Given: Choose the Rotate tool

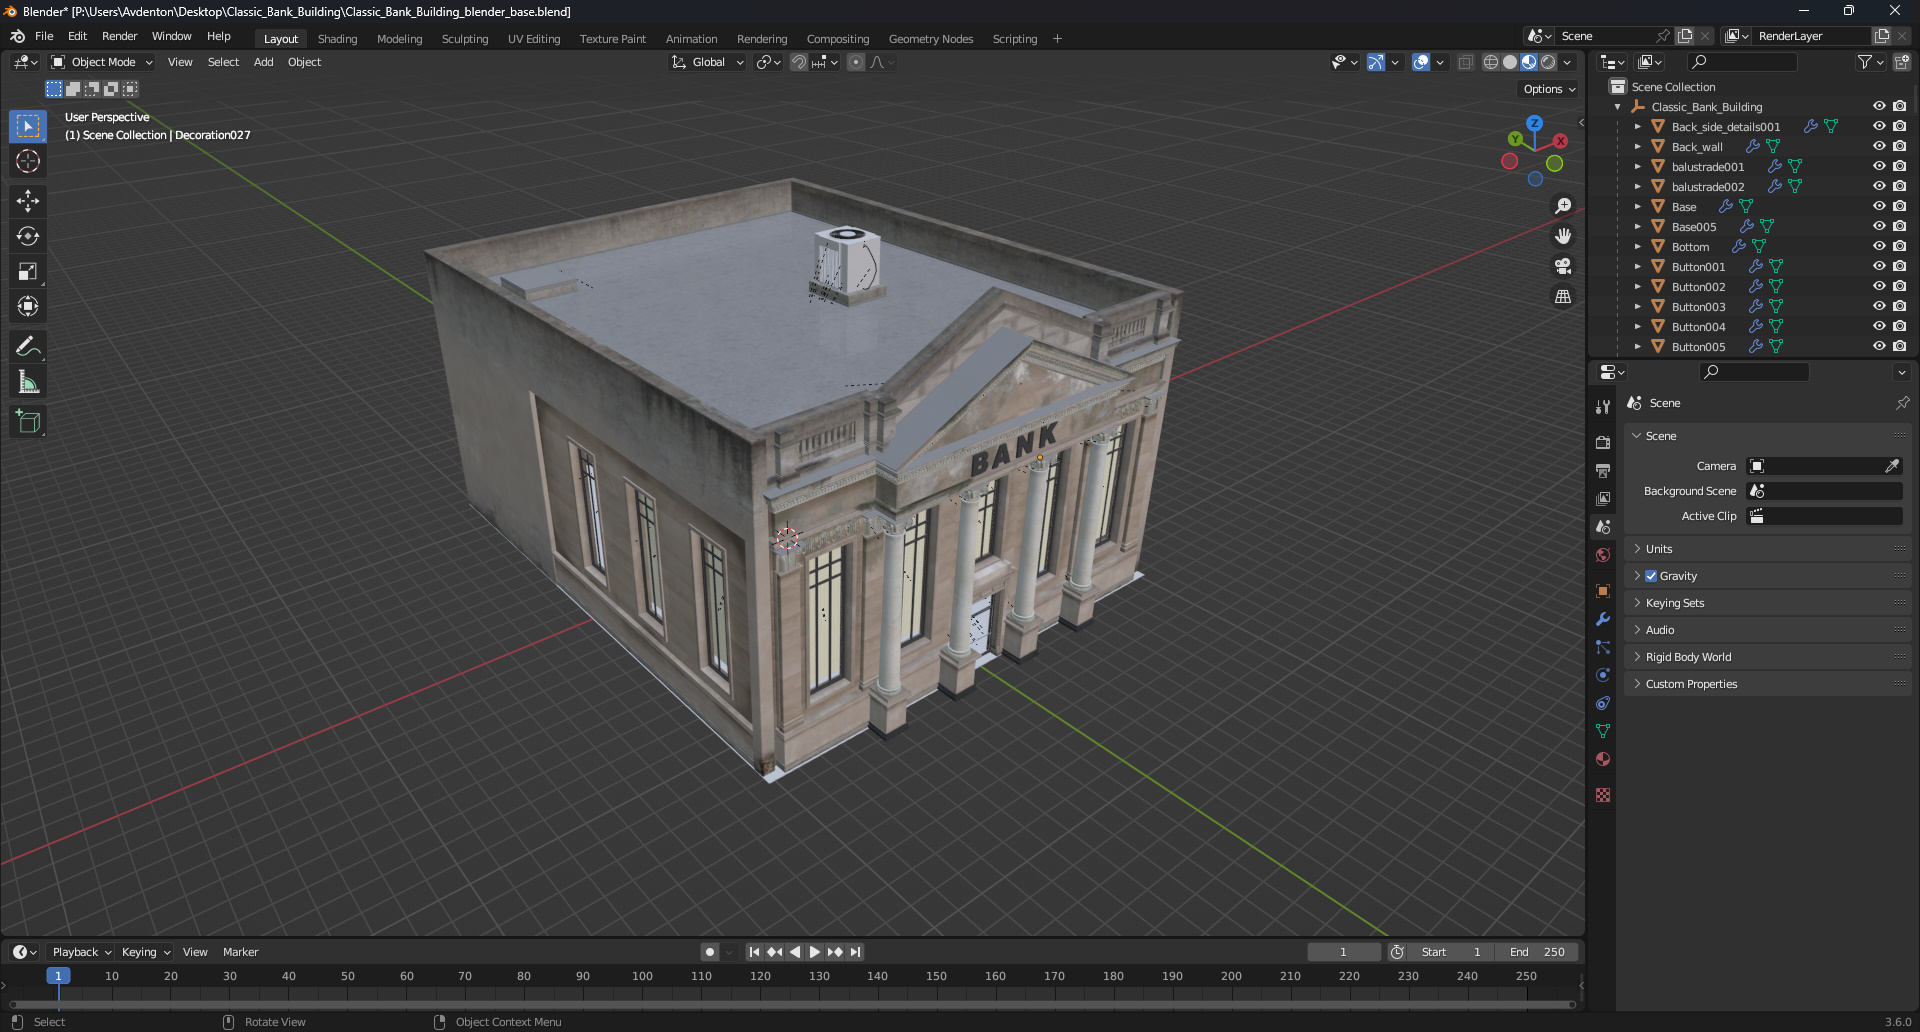Looking at the screenshot, I should (x=28, y=236).
